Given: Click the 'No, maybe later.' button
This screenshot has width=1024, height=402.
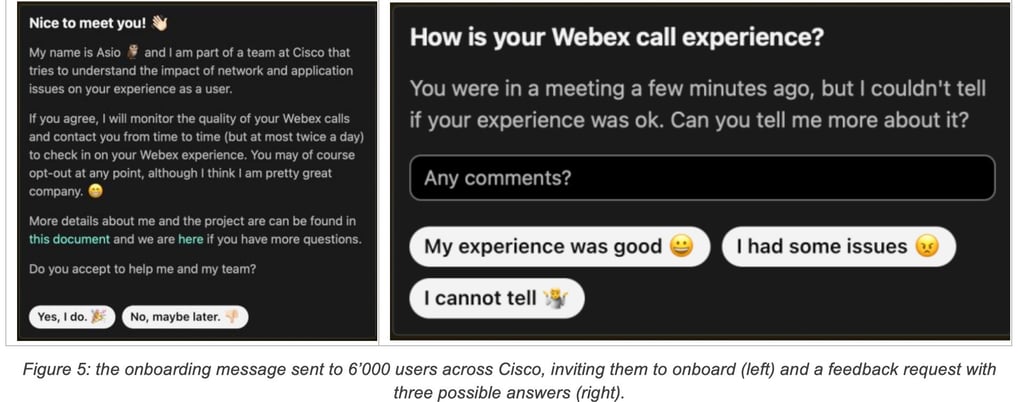Looking at the screenshot, I should click(x=185, y=317).
